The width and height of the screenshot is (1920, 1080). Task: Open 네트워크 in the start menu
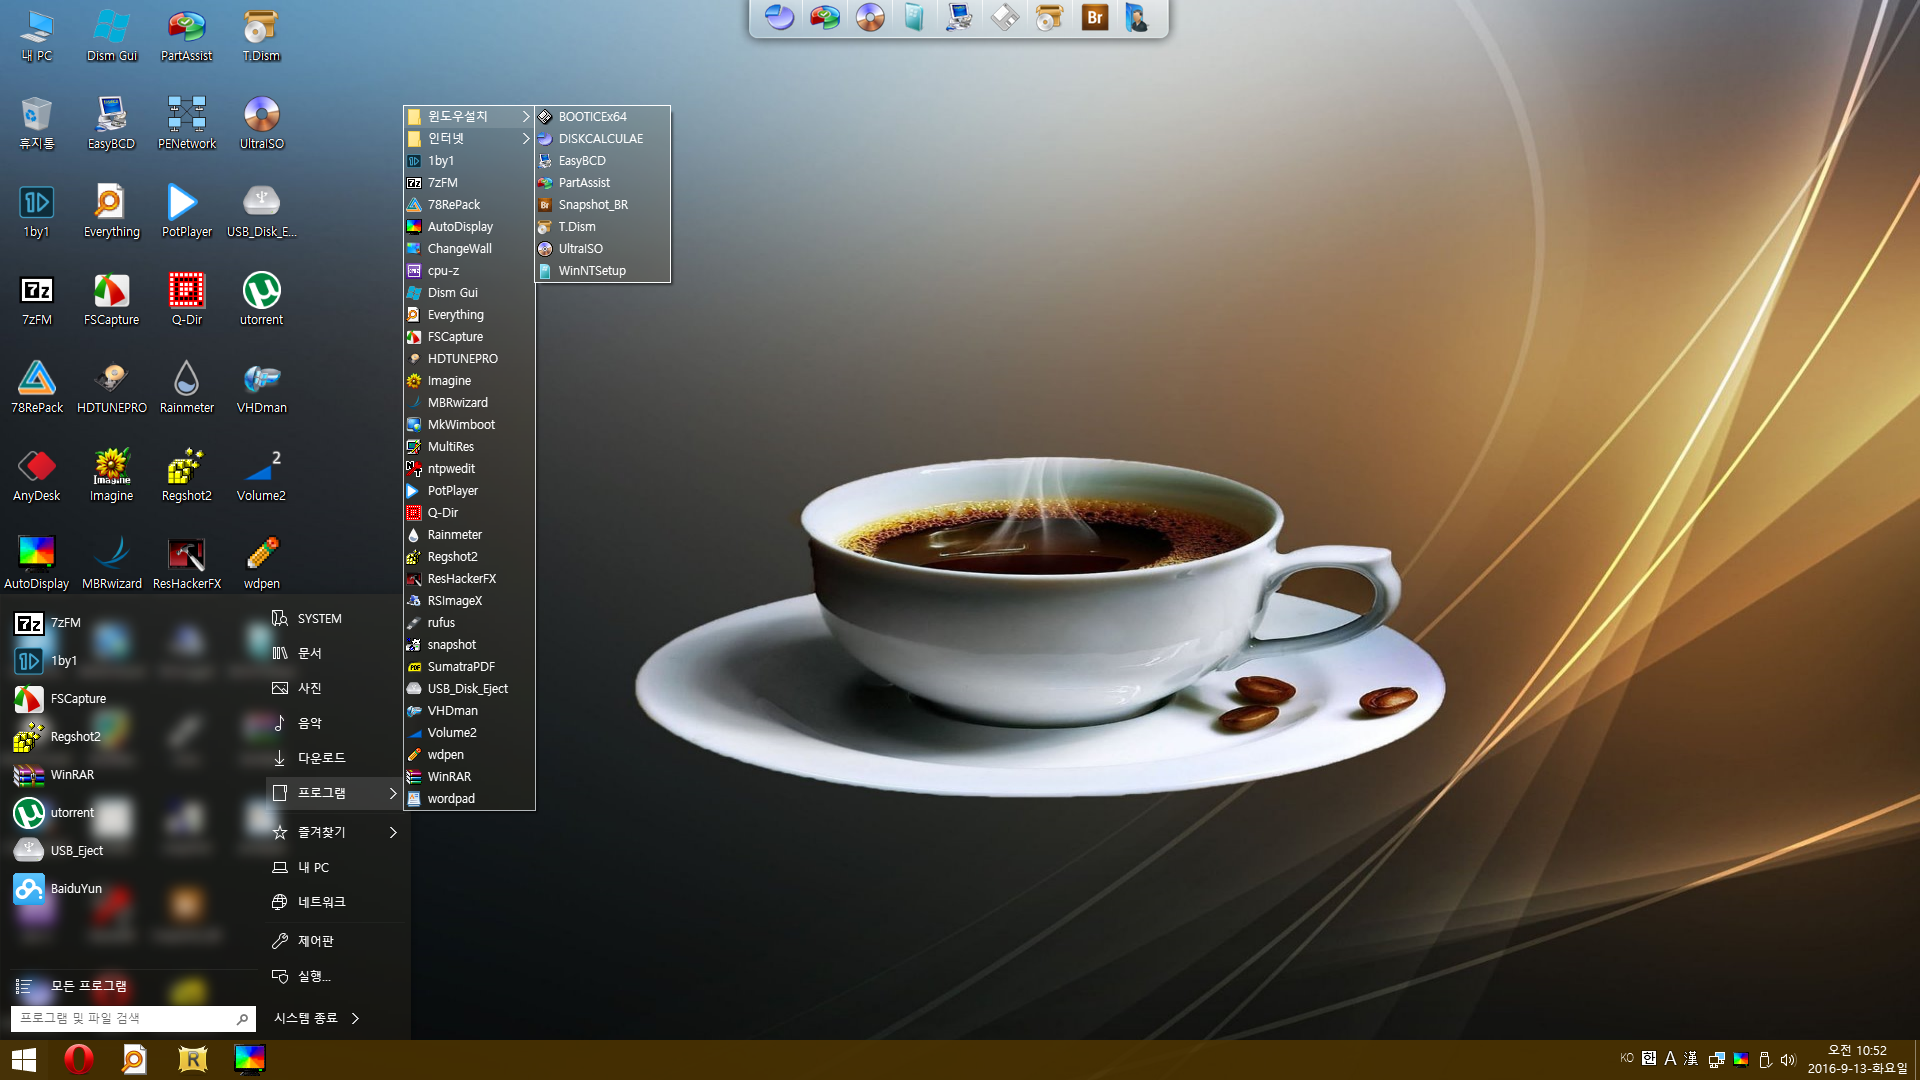[336, 902]
